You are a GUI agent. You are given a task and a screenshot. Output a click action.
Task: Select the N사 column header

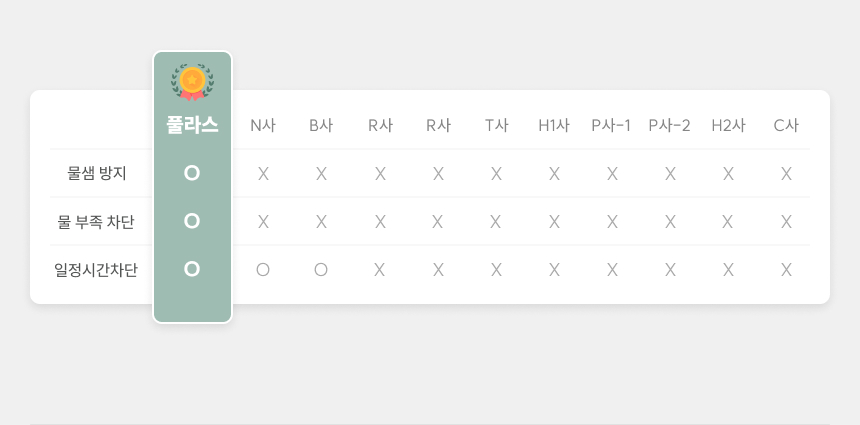coord(263,126)
